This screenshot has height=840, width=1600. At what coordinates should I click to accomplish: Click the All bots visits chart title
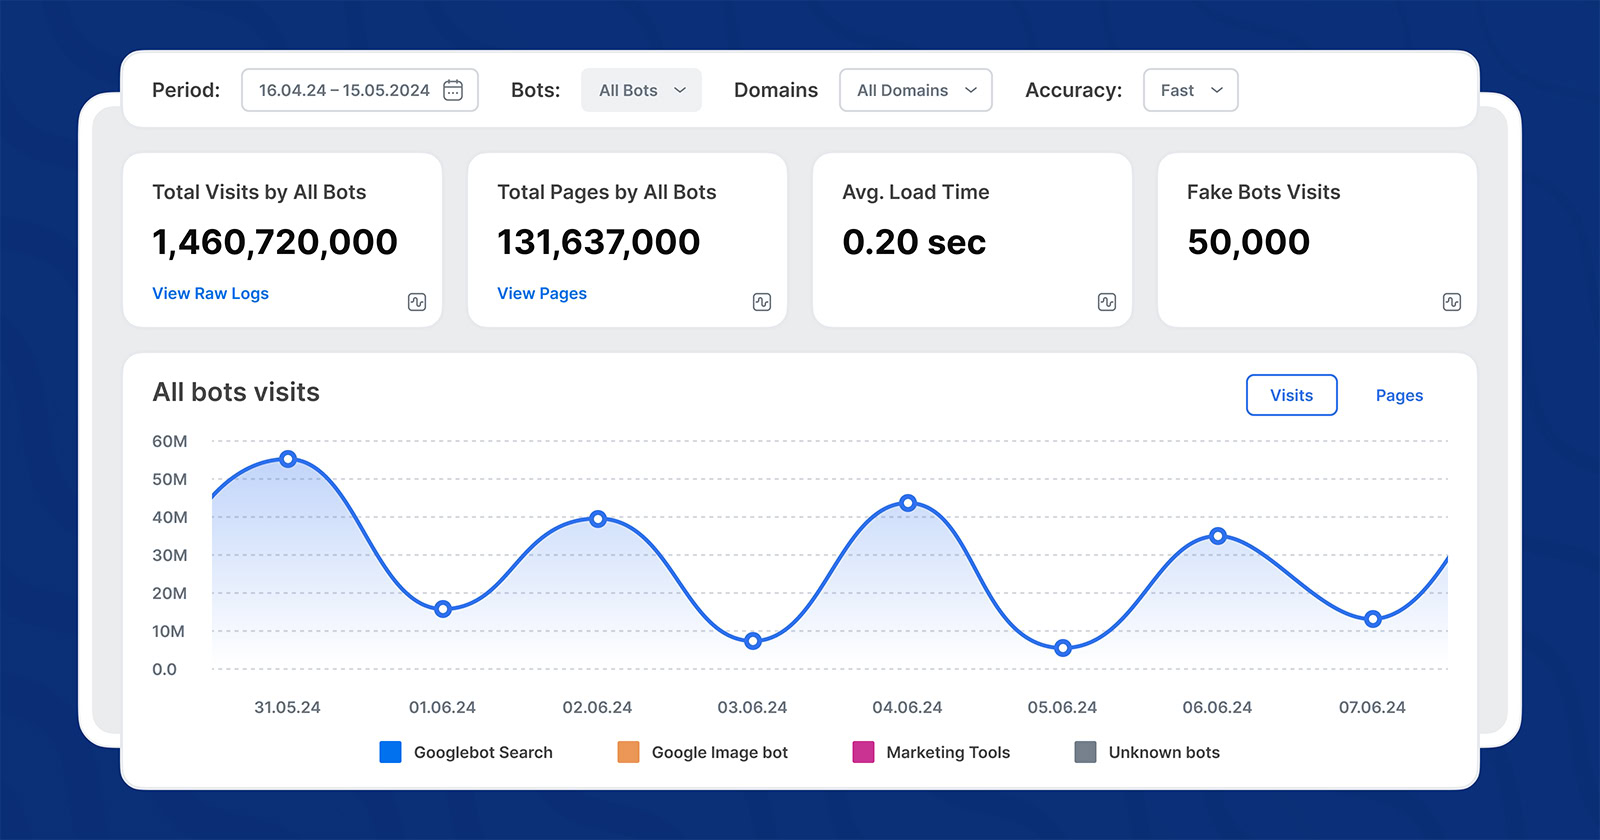[x=236, y=392]
